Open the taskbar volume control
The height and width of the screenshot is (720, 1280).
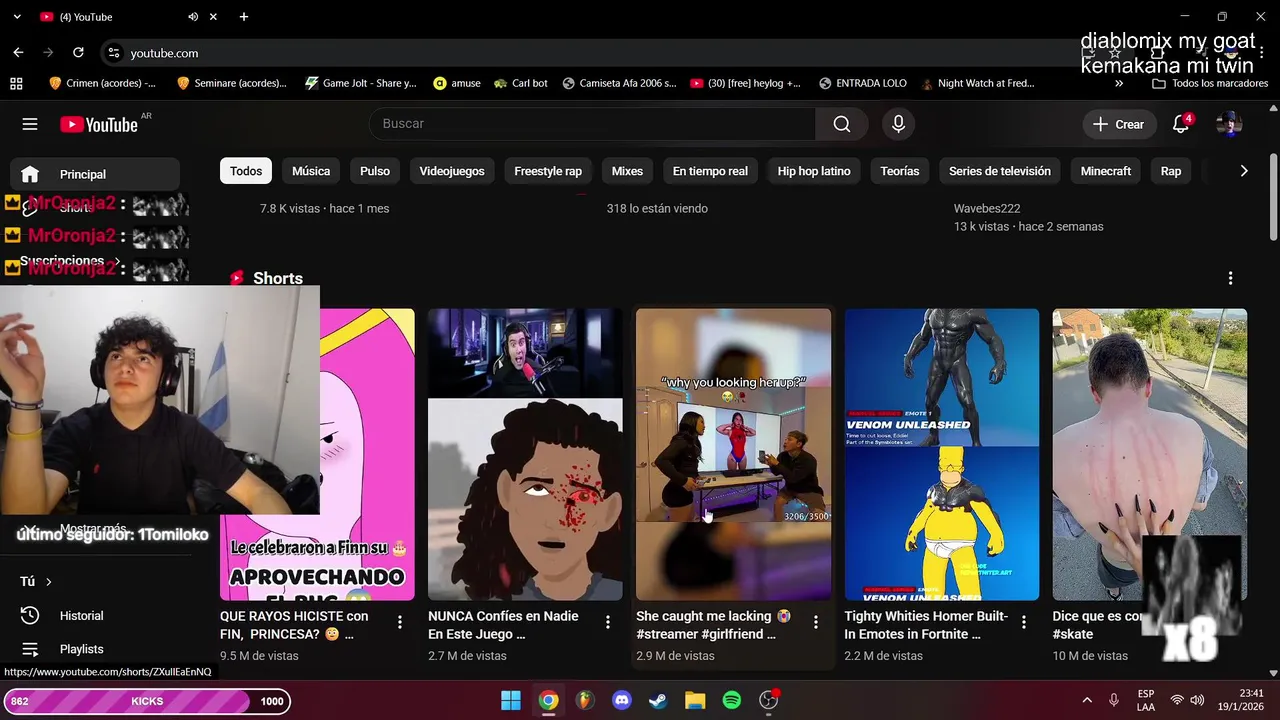click(x=1197, y=701)
